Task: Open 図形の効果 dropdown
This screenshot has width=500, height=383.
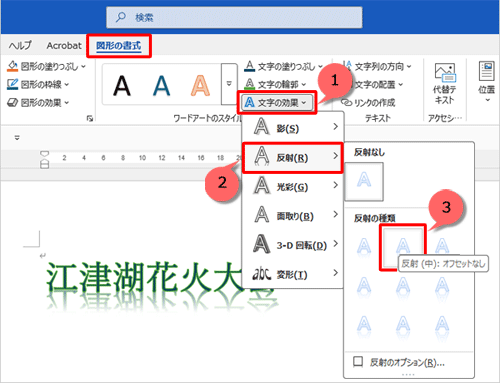Action: [x=38, y=102]
